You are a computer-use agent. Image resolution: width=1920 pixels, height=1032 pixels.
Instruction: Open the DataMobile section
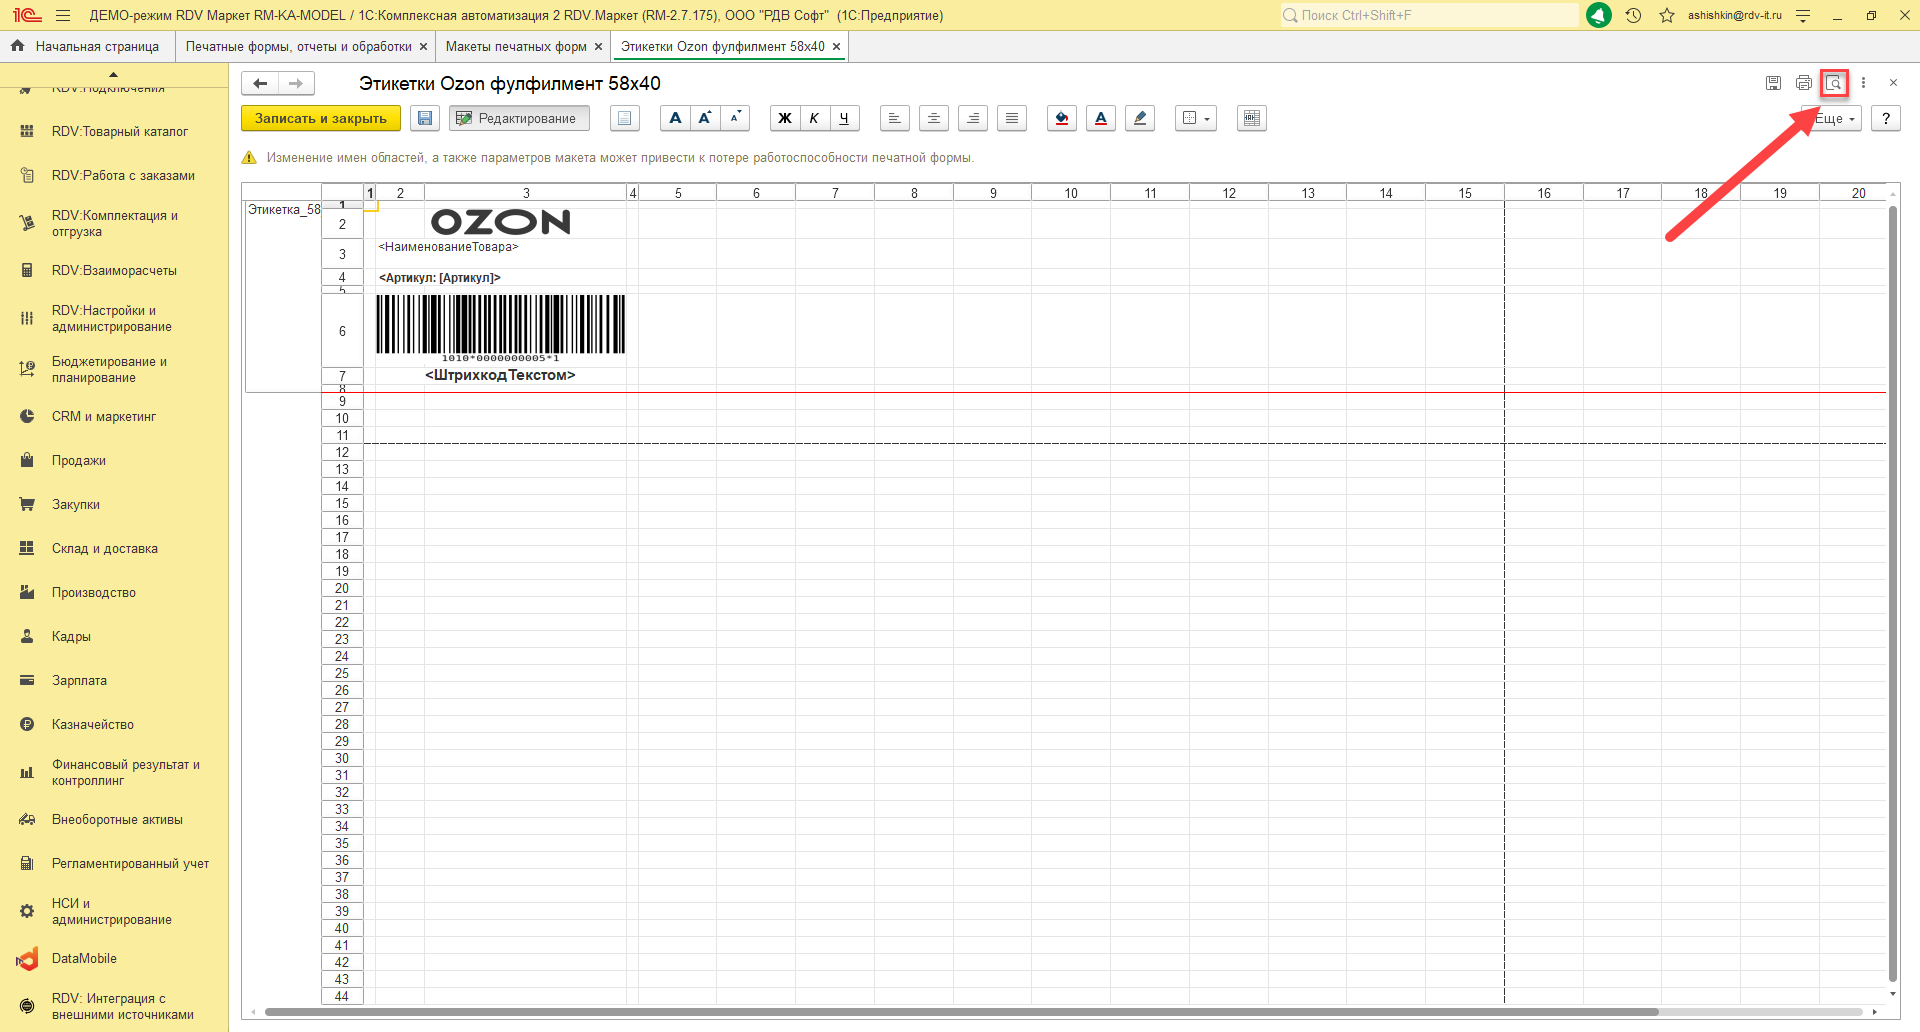[114, 958]
